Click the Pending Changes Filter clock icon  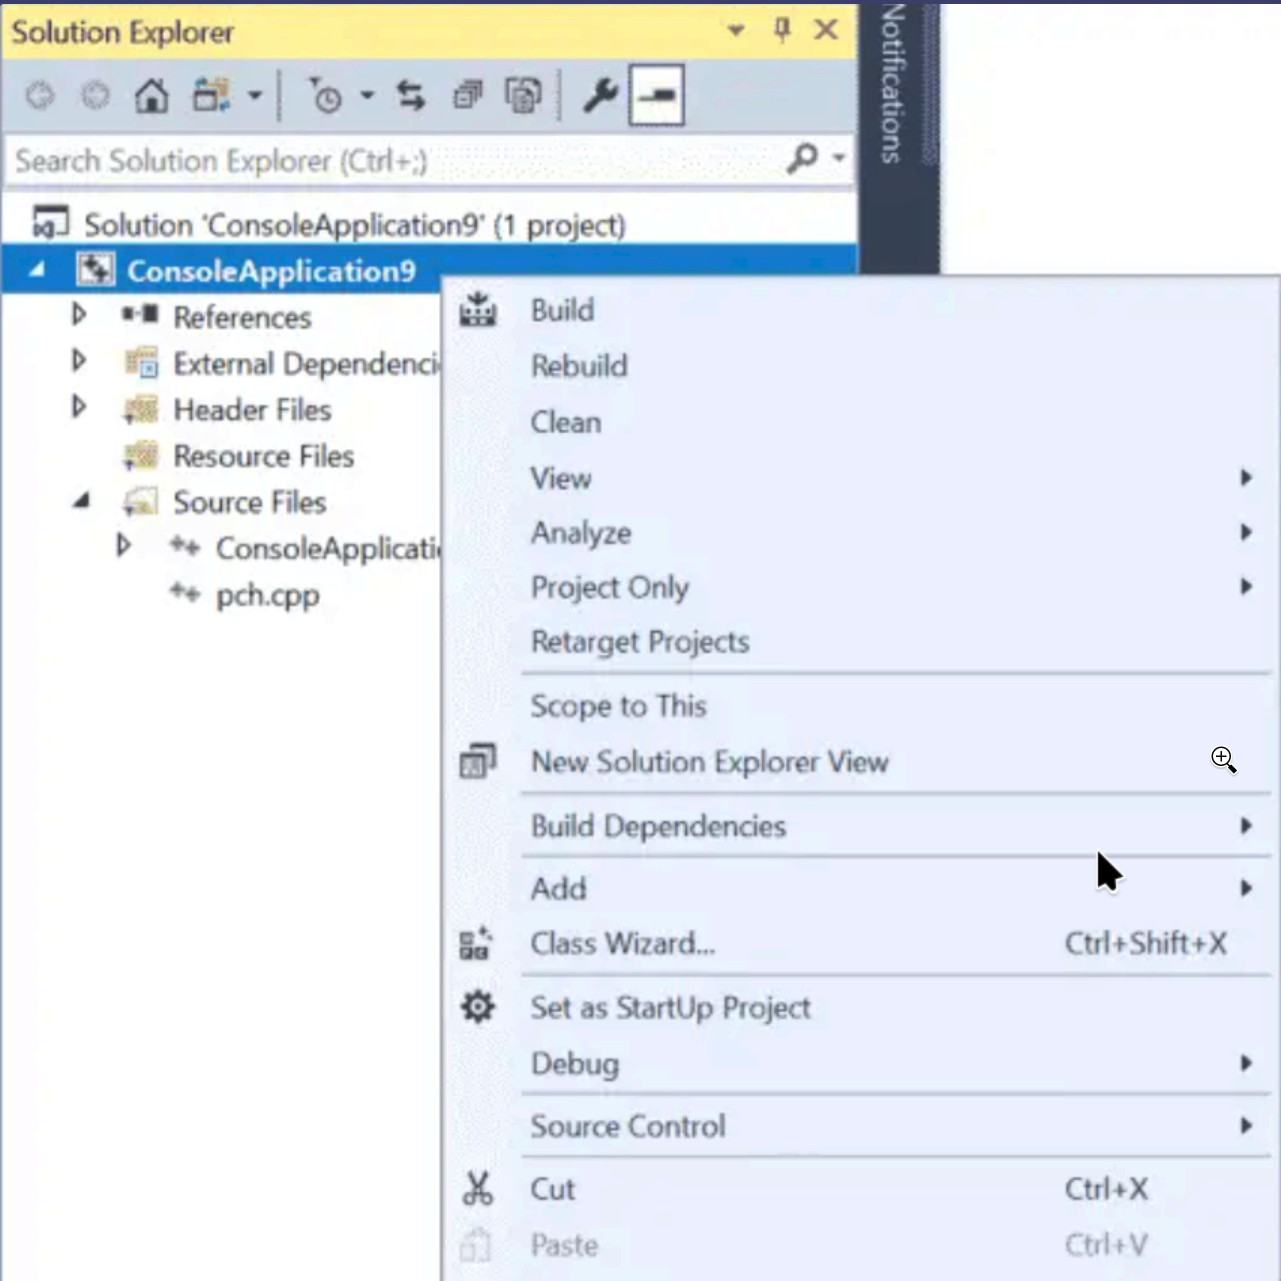[x=324, y=96]
